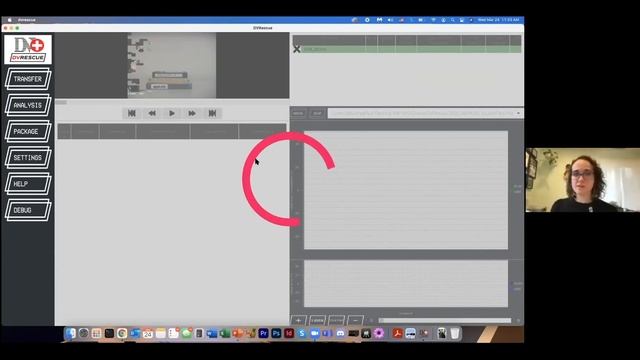Open Calendar from the Dock
The width and height of the screenshot is (640, 360).
[x=148, y=333]
